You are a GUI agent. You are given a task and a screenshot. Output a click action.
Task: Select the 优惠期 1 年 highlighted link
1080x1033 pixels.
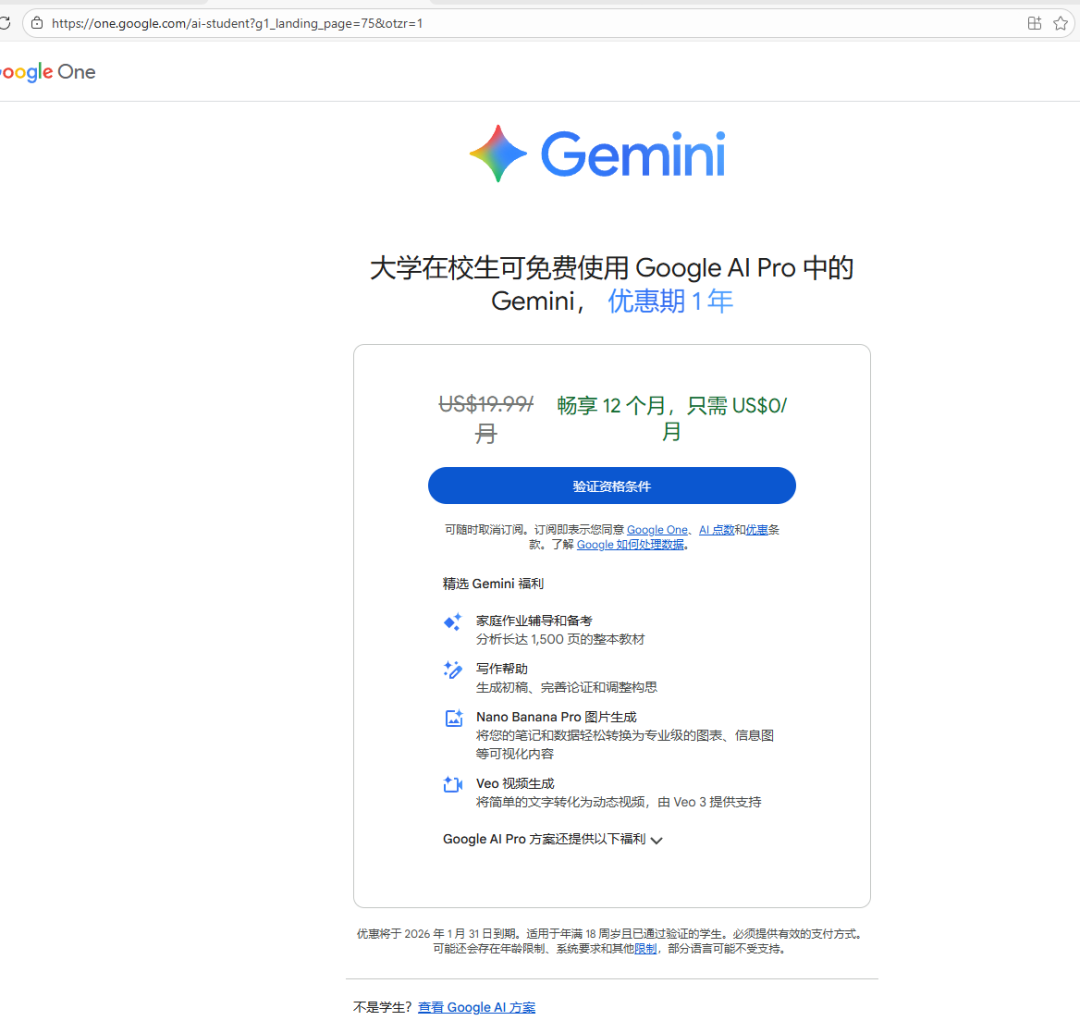(x=670, y=300)
